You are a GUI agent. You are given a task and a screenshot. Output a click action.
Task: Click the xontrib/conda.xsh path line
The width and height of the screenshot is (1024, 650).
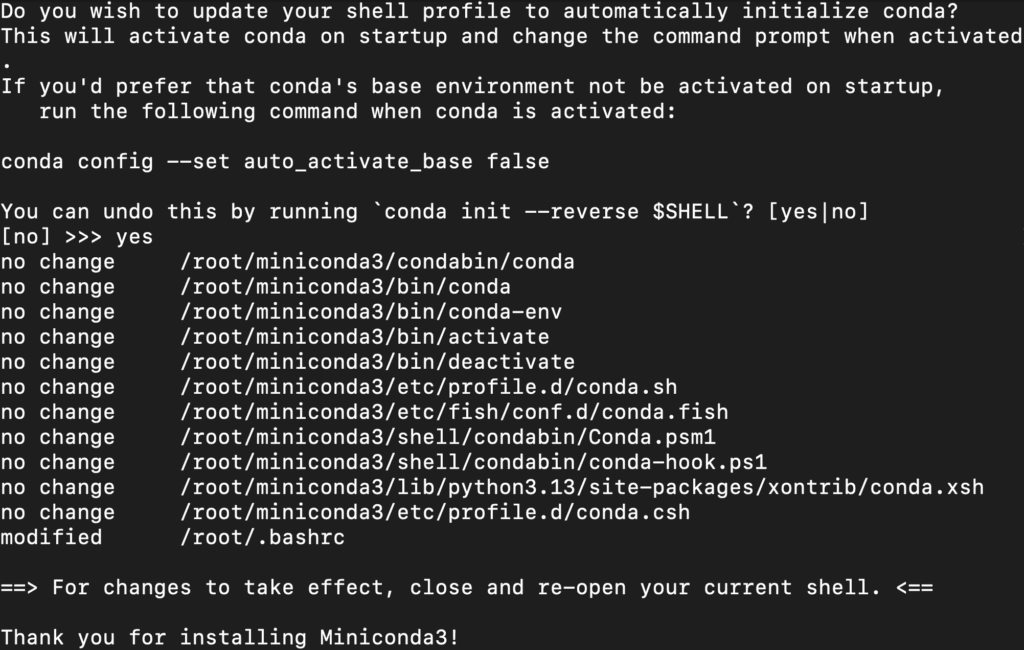point(582,487)
